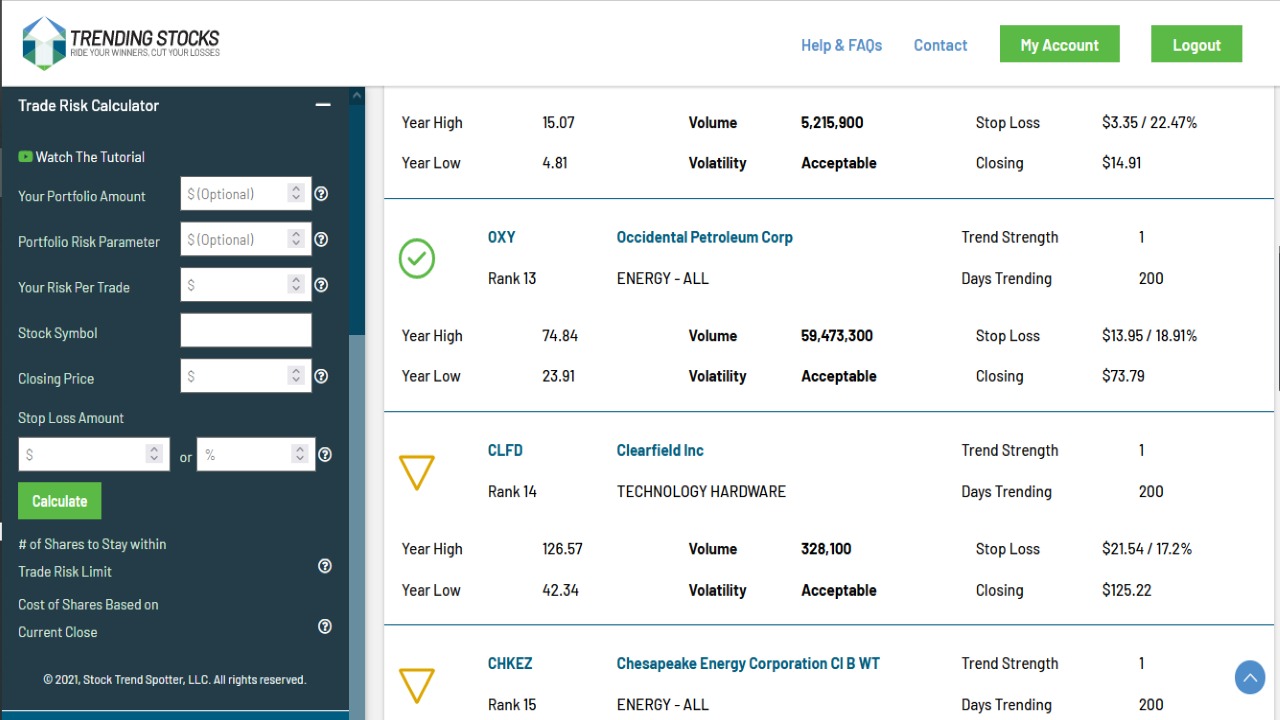Open Chesapeake Energy Corporation Cl B WT link

click(748, 663)
